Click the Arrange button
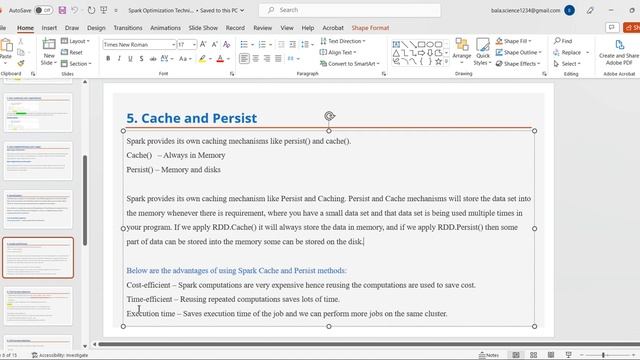 [462, 51]
